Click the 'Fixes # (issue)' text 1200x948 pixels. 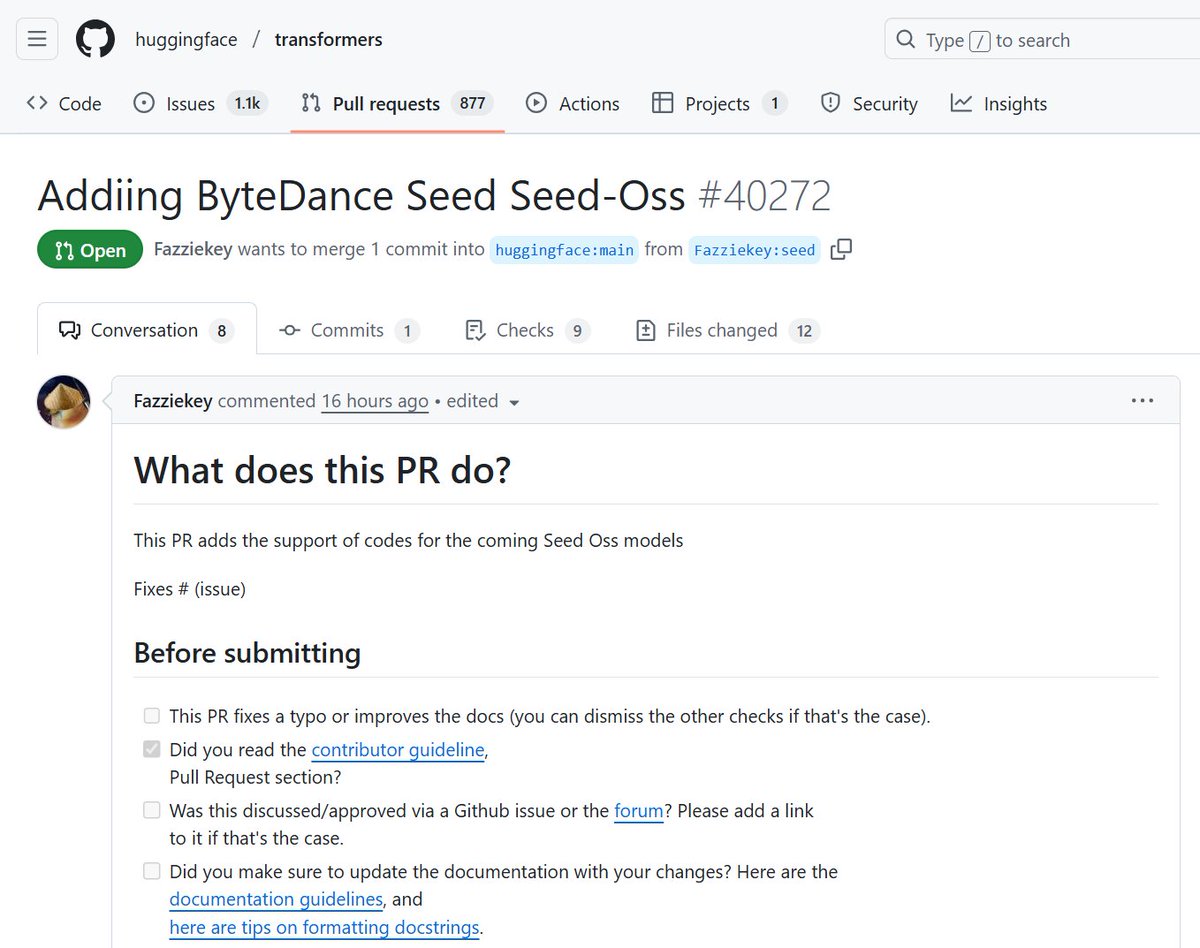[x=190, y=589]
